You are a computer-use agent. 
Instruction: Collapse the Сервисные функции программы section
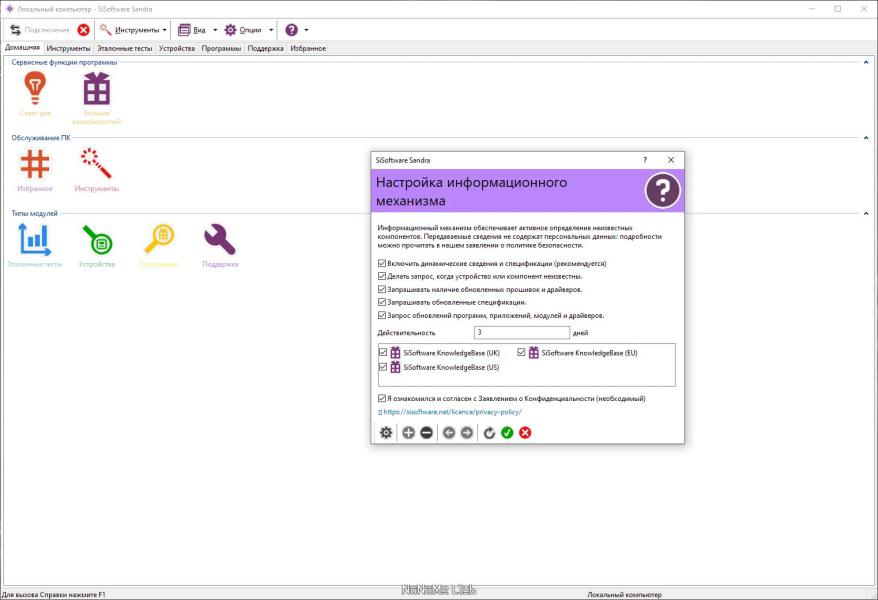866,63
